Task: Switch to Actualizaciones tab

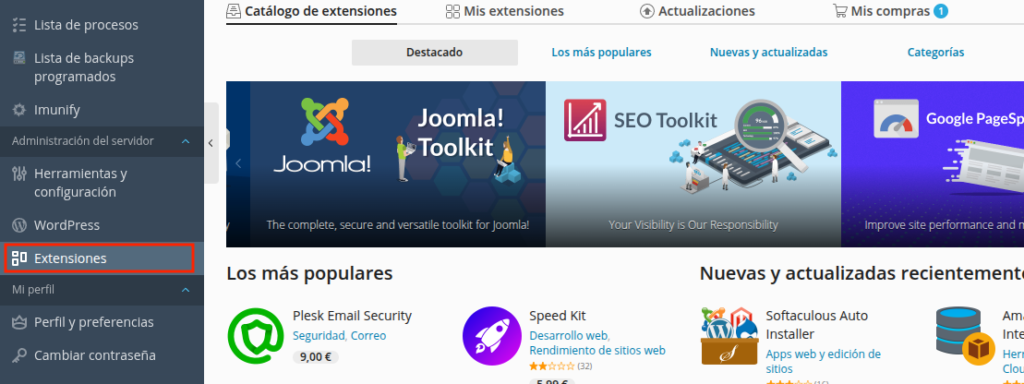Action: coord(697,11)
